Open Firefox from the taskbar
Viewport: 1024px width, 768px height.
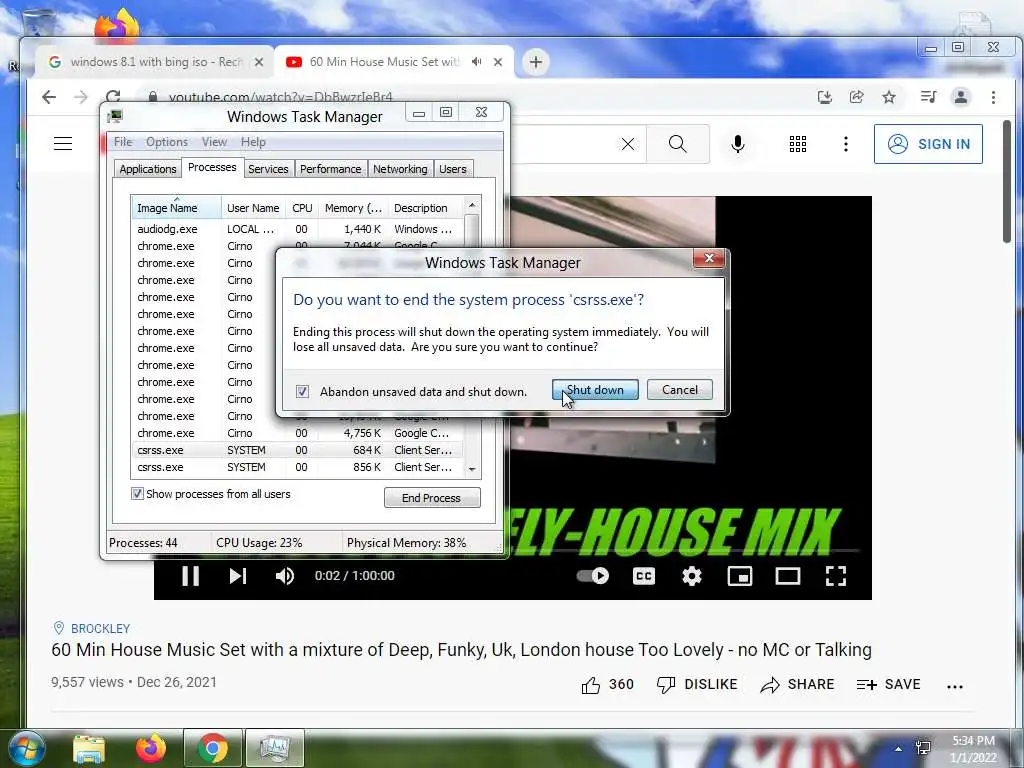[151, 748]
